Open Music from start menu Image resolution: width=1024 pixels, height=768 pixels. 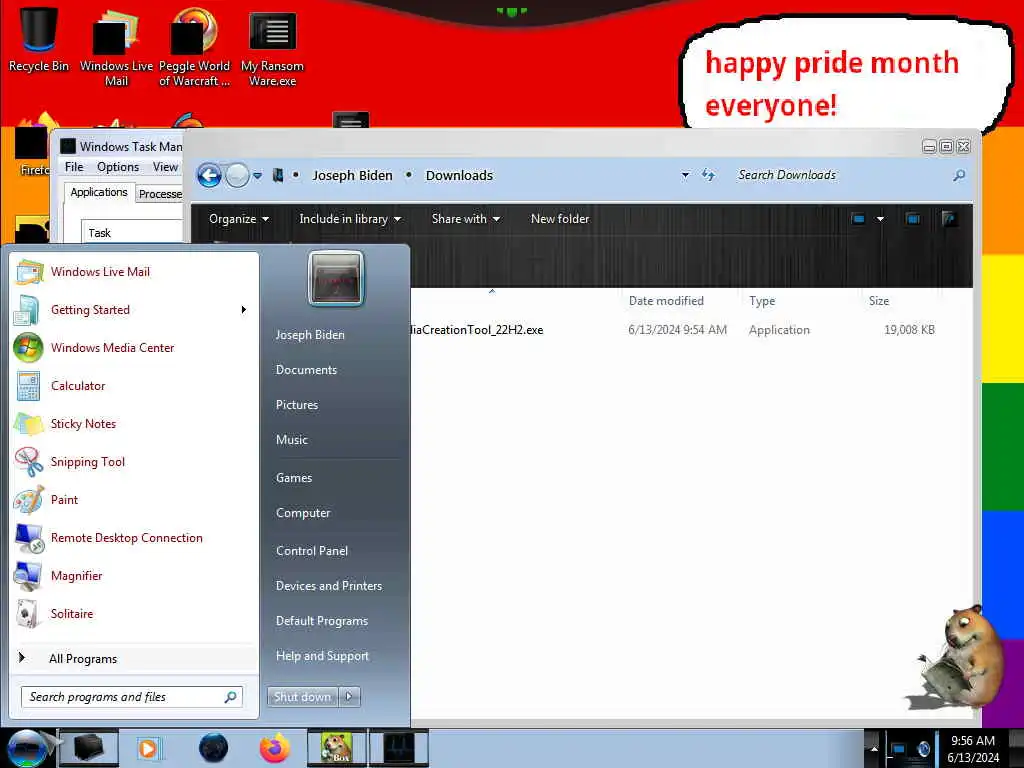tap(291, 440)
